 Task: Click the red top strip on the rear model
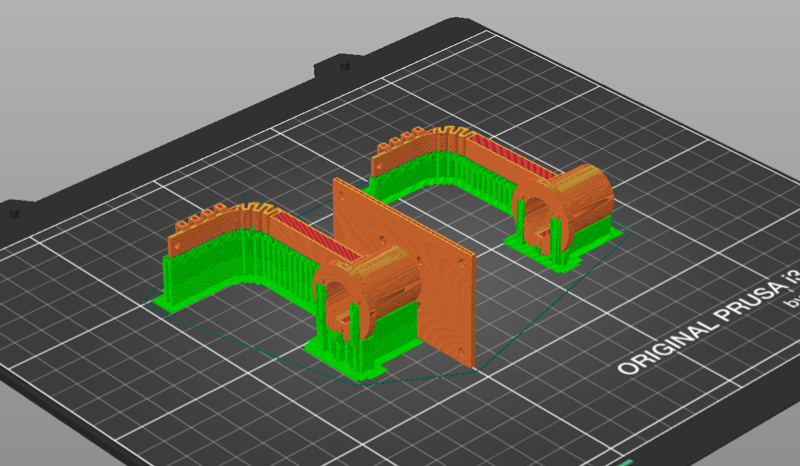513,156
